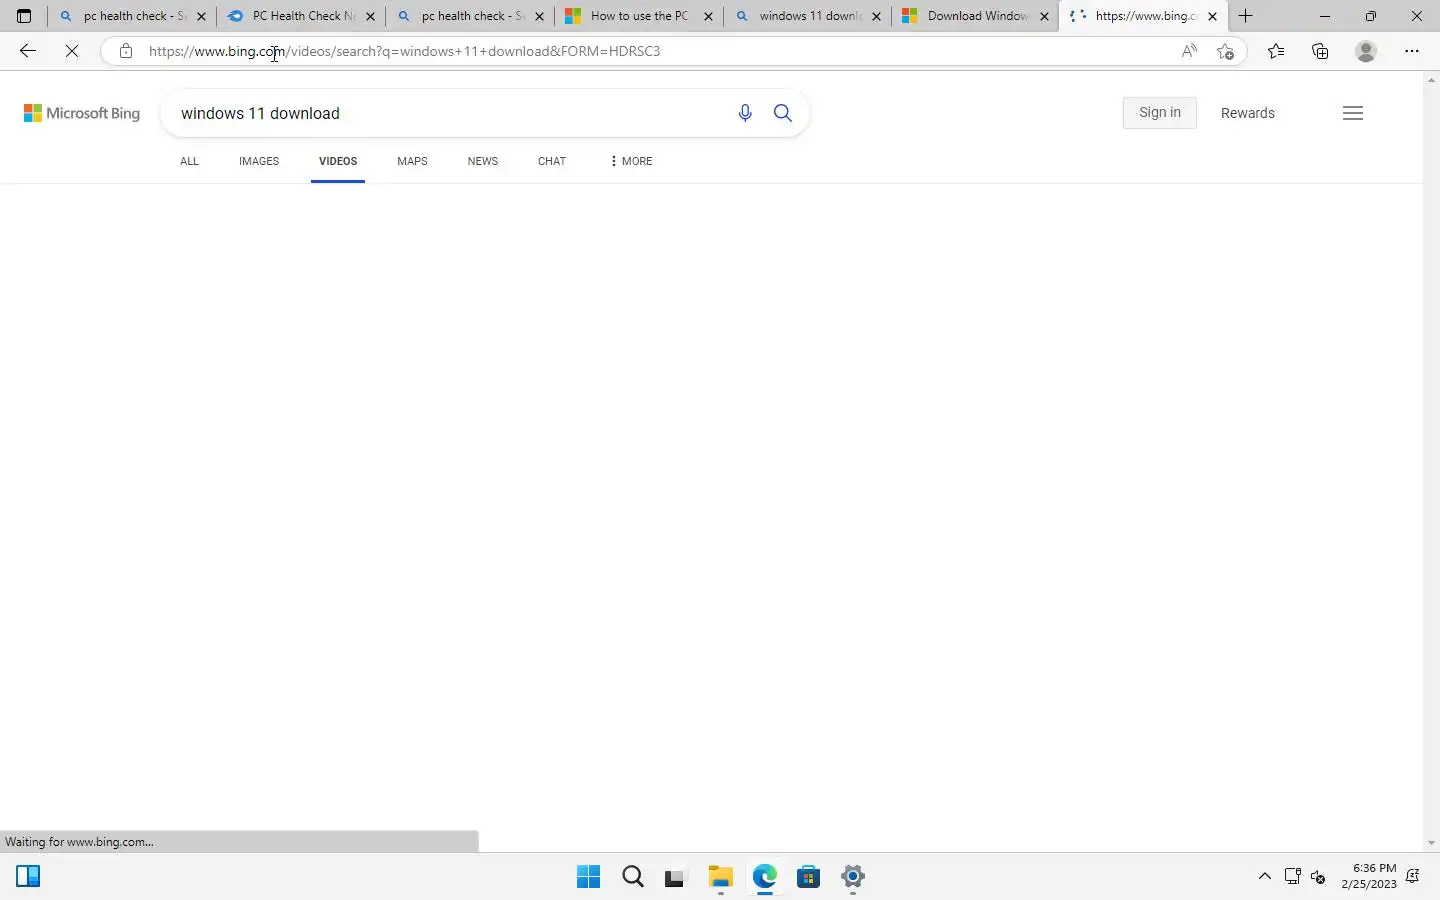This screenshot has width=1440, height=900.
Task: Stop loading the page with X button
Action: tap(72, 51)
